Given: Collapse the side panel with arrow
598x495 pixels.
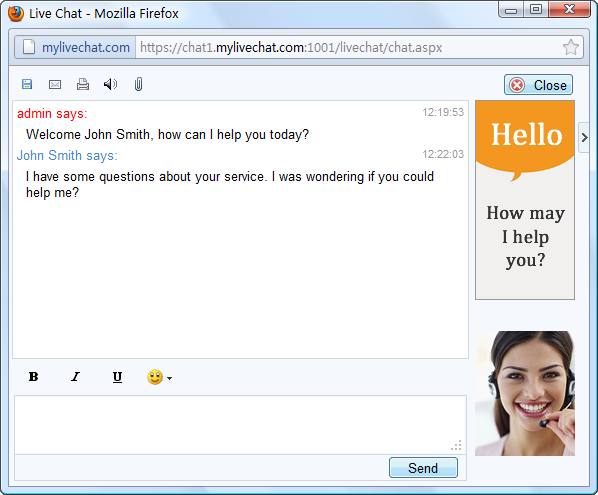Looking at the screenshot, I should coord(584,138).
